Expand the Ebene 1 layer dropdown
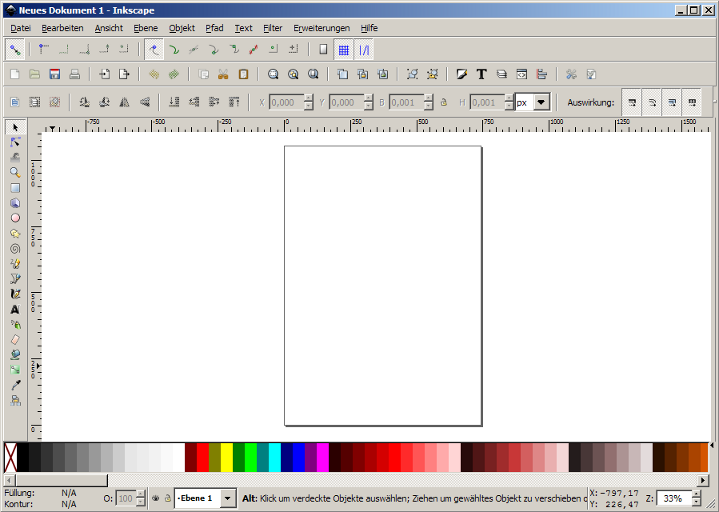Image resolution: width=719 pixels, height=512 pixels. click(227, 498)
